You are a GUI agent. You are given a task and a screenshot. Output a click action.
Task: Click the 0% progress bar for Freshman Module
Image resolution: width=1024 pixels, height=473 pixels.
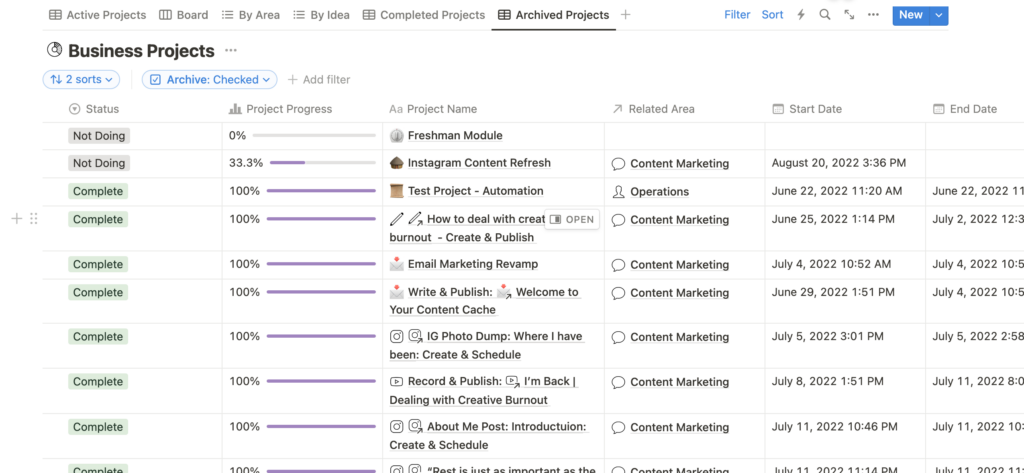click(314, 136)
